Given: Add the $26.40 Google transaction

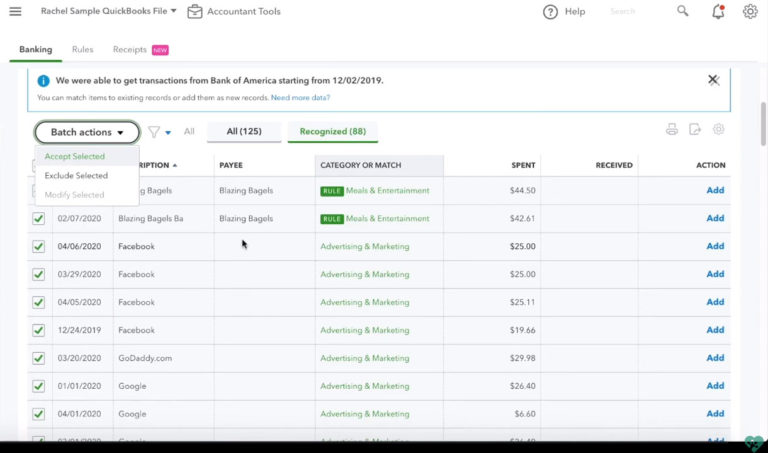Looking at the screenshot, I should click(x=715, y=385).
